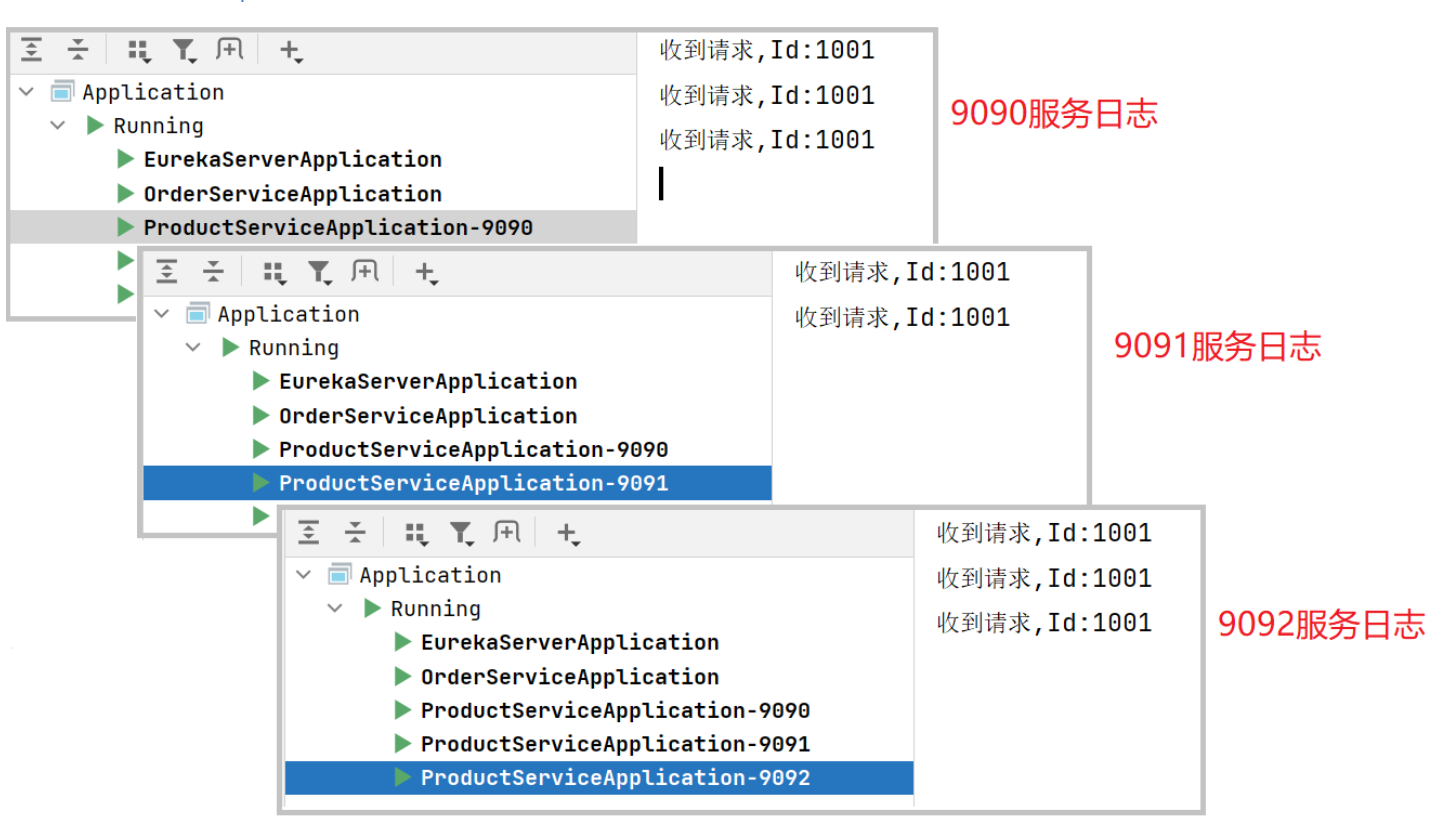The image size is (1455, 827).
Task: Open Filter in the panel with 9090 selected
Action: pos(184,50)
